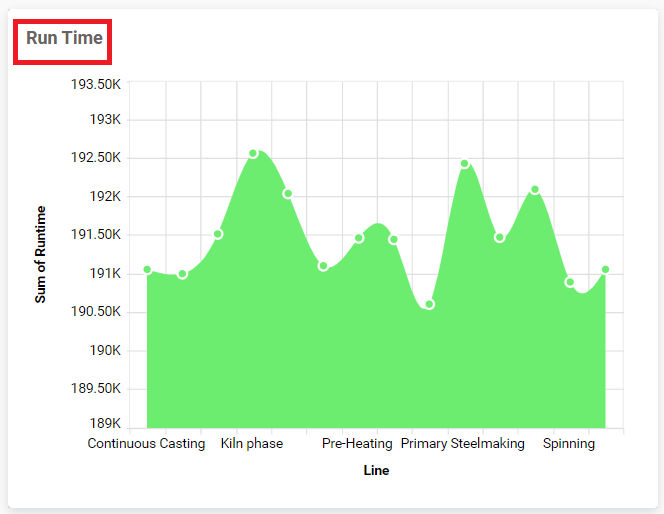Screen dimensions: 664x514
Task: Select the Kiln phase axis label
Action: (x=251, y=443)
